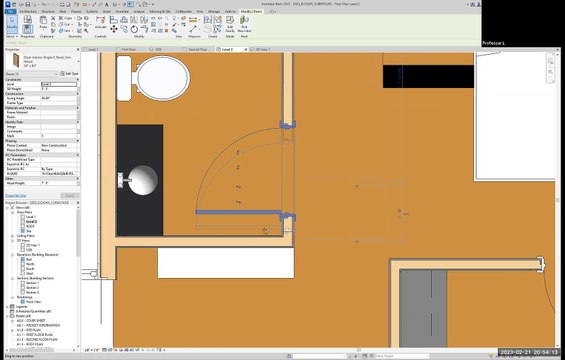Toggle Thin Lines in the quick access toolbar
Image resolution: width=565 pixels, height=360 pixels.
coord(130,4)
